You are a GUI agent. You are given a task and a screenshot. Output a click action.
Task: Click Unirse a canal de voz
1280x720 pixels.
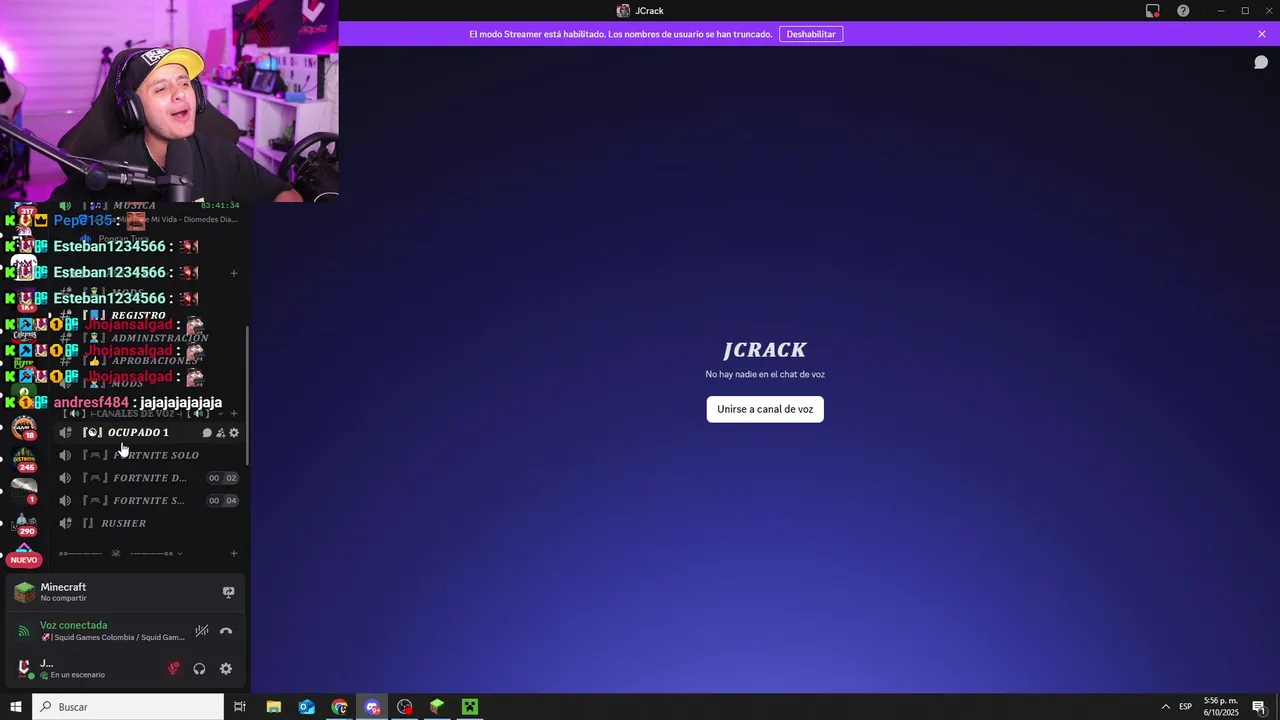pos(765,409)
